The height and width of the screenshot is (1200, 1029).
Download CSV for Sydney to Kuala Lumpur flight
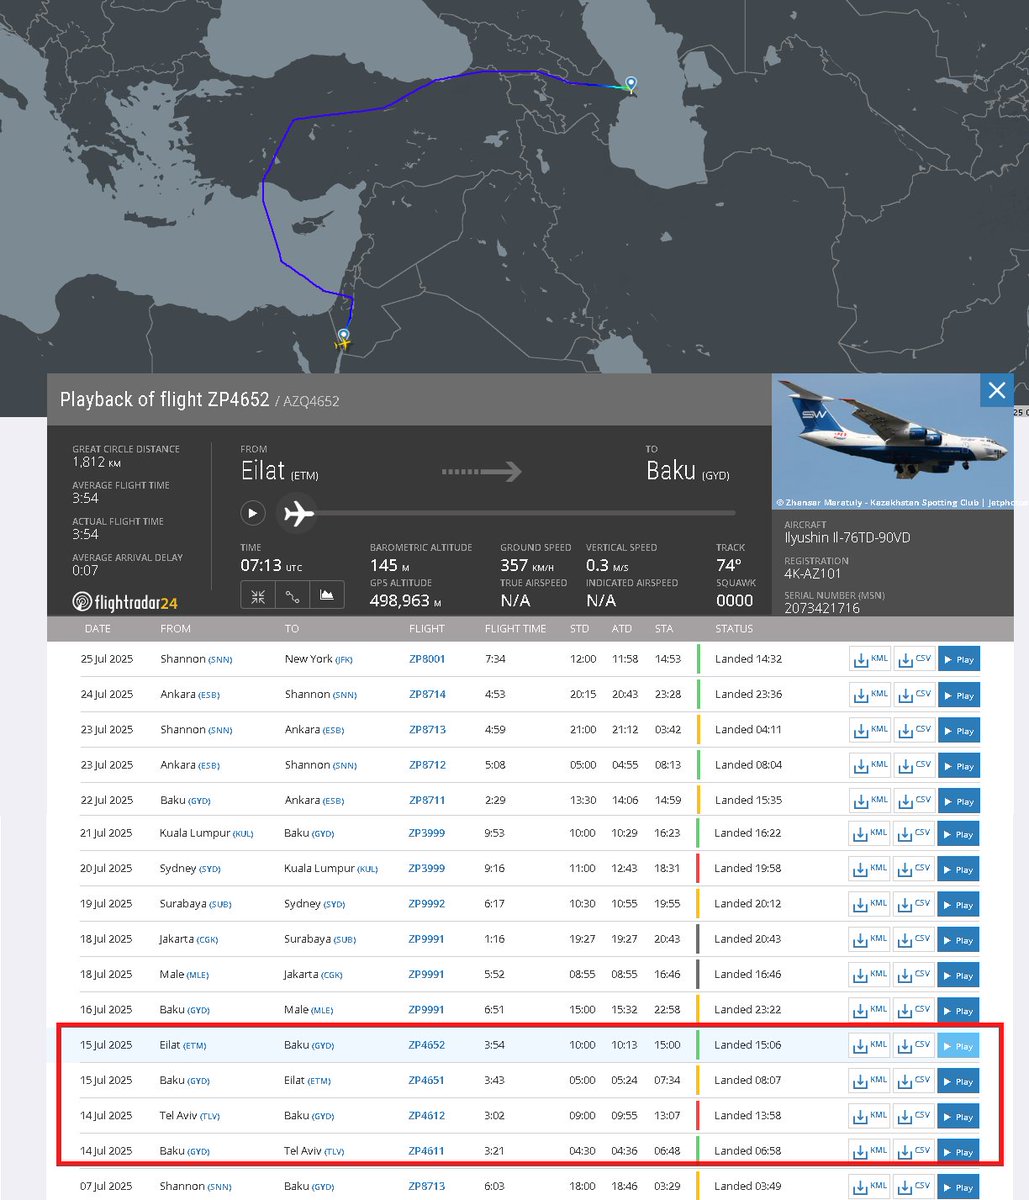pyautogui.click(x=914, y=869)
